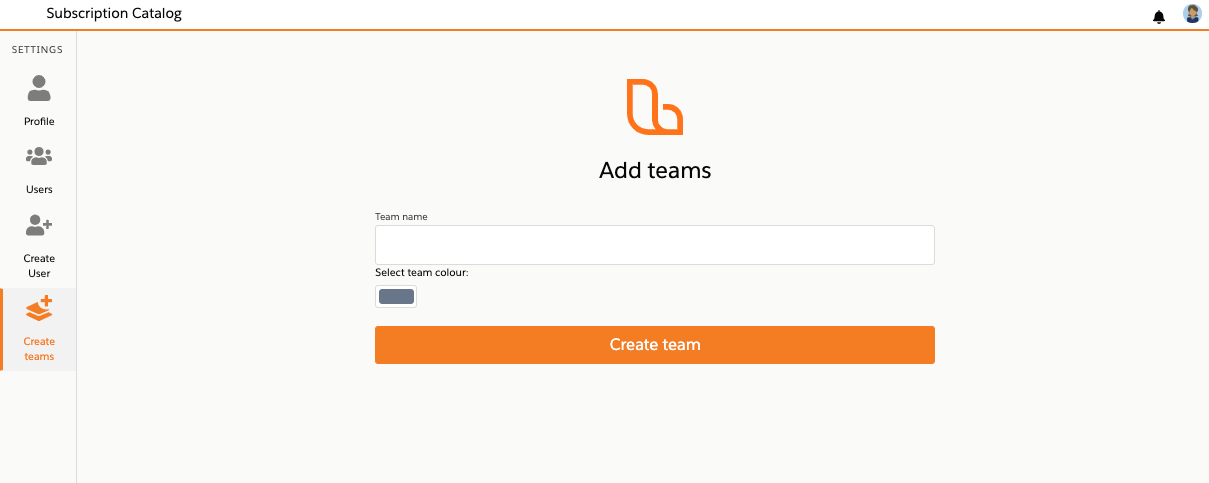Select the Create teams label

39,349
